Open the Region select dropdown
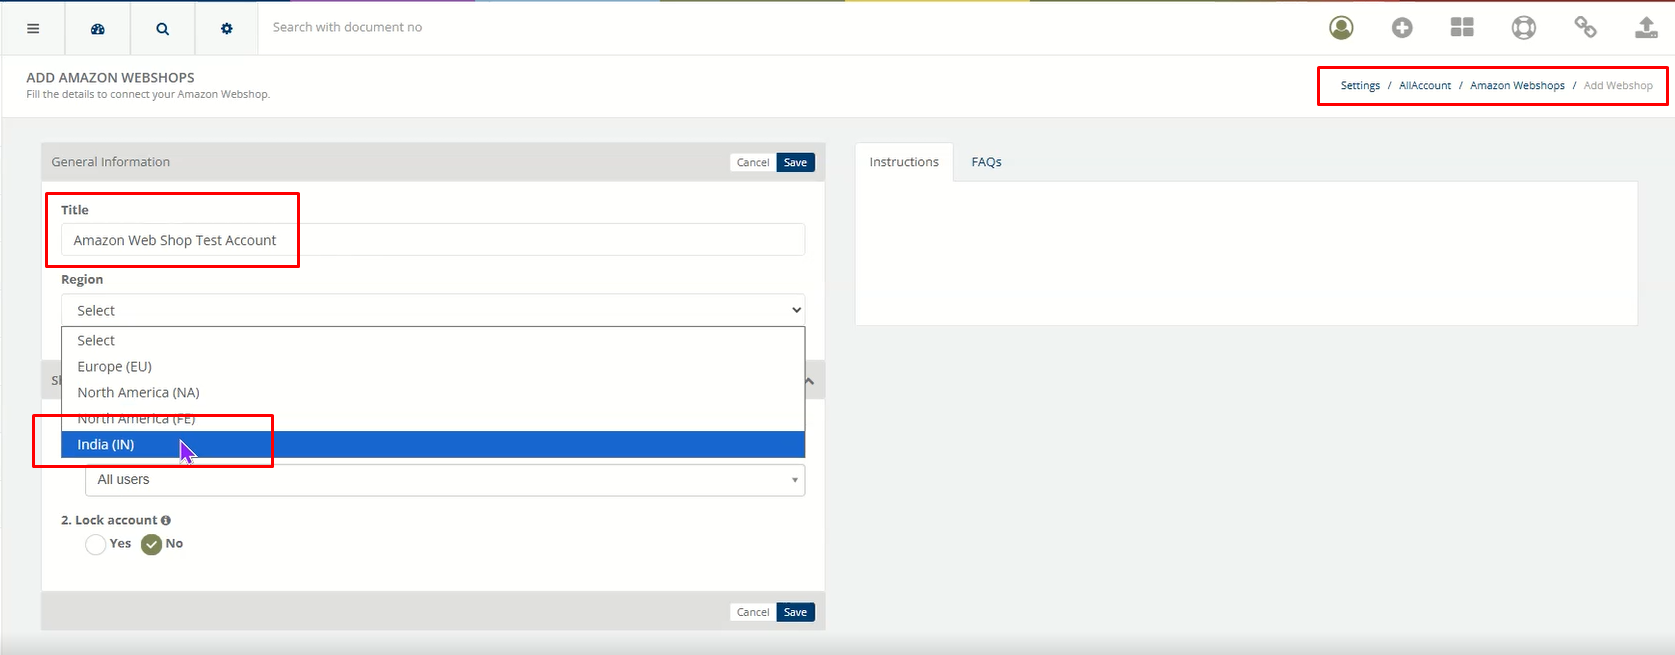 click(433, 310)
